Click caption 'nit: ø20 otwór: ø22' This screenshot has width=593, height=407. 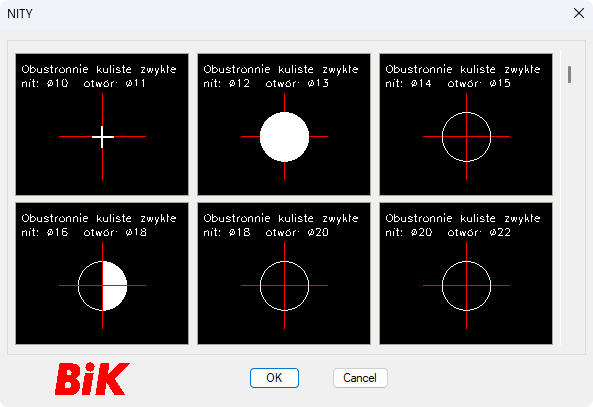tap(448, 232)
